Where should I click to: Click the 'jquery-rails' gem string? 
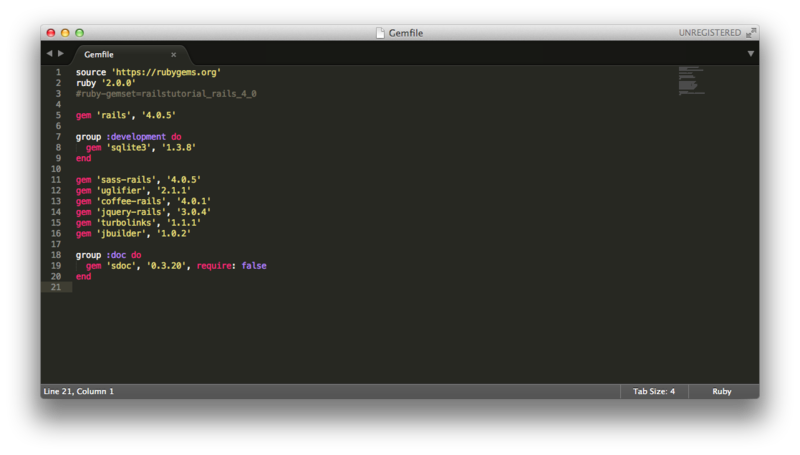tap(131, 212)
